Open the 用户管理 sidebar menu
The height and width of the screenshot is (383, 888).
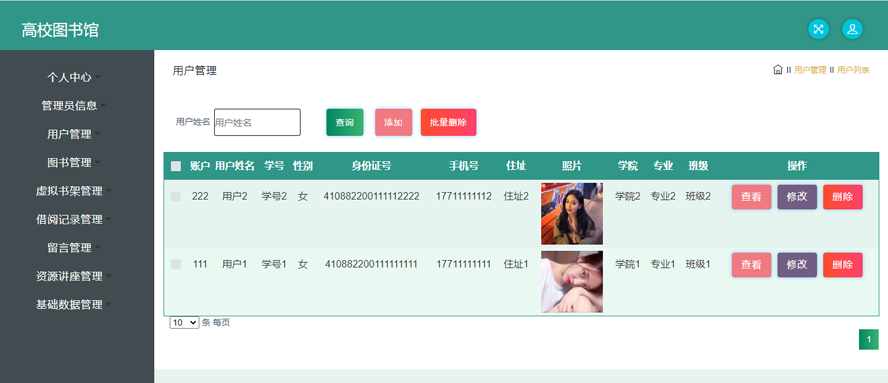pos(74,134)
